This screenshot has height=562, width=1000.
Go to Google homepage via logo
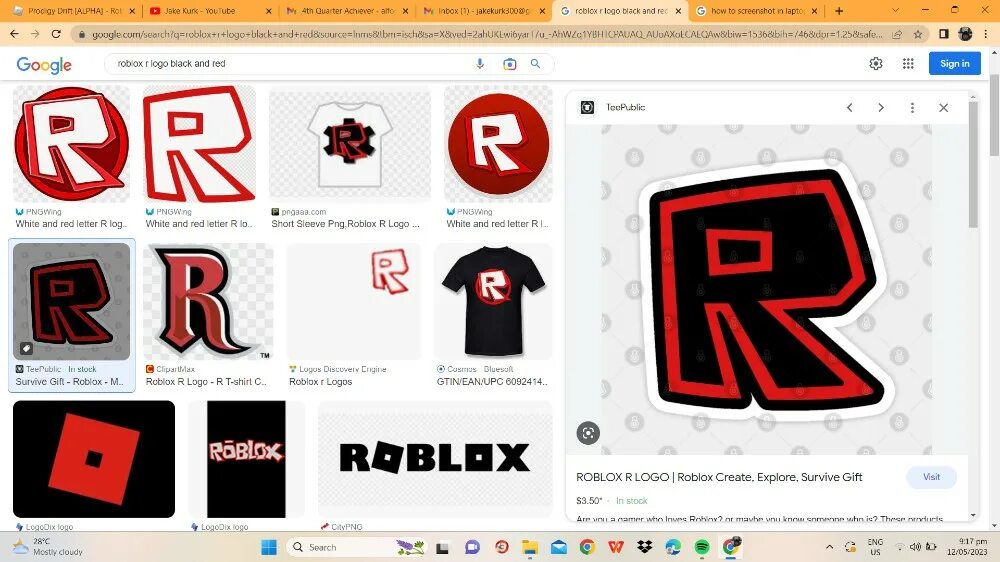(44, 64)
